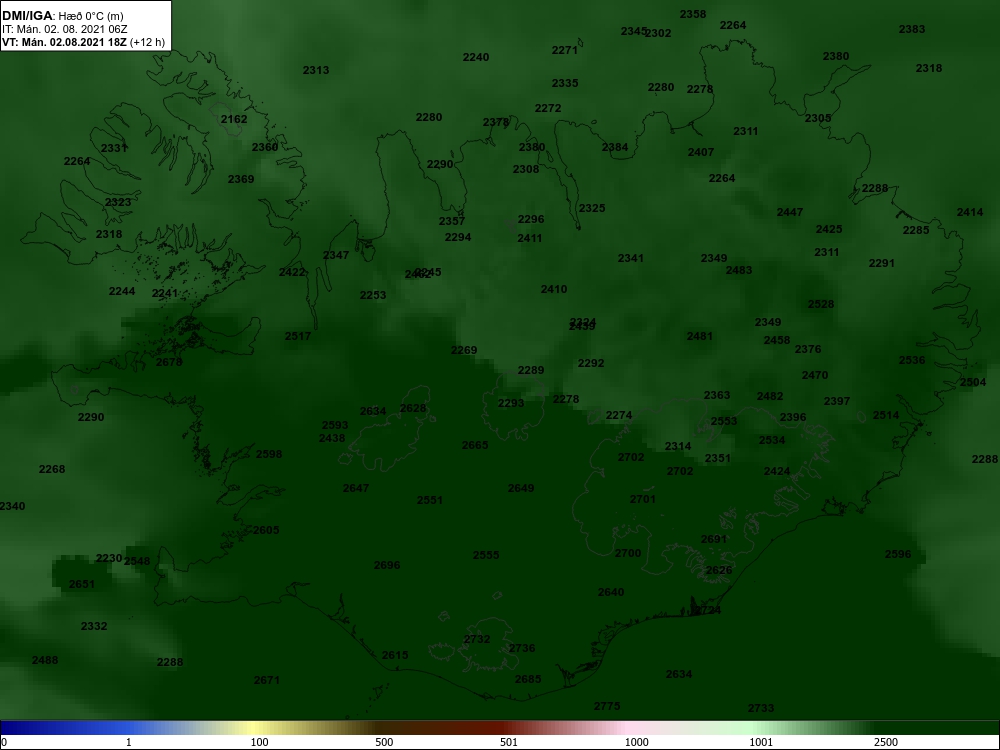This screenshot has width=1000, height=750.
Task: Pick the map value 2240
Action: pos(476,57)
